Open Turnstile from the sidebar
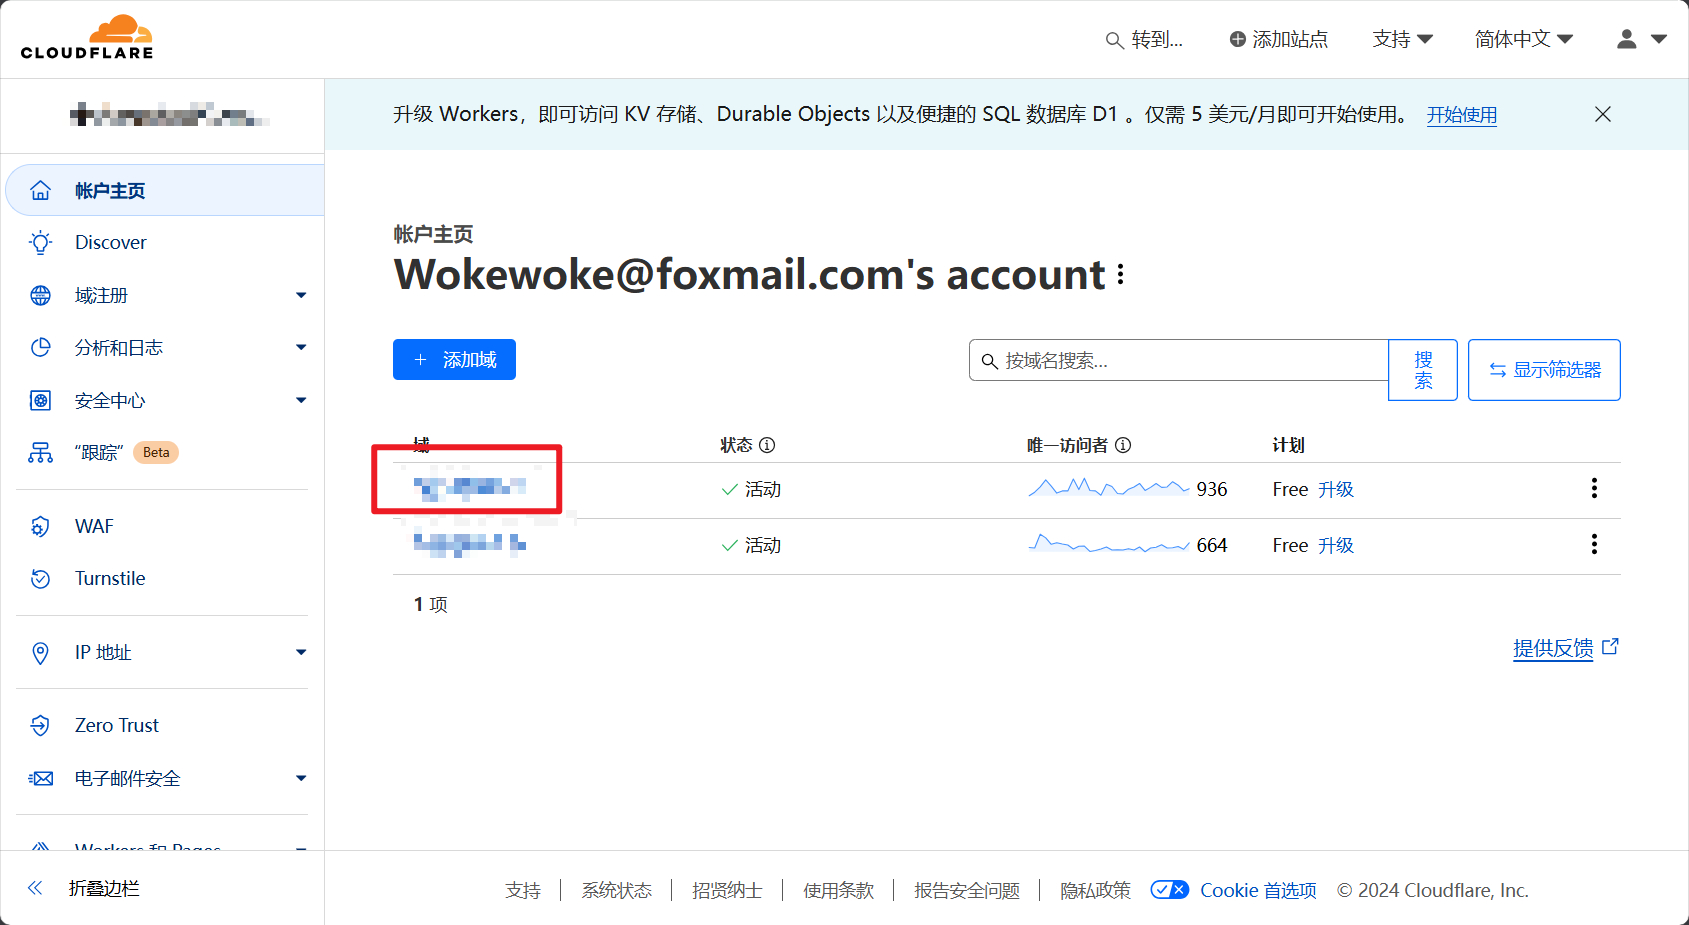This screenshot has height=925, width=1689. point(109,579)
